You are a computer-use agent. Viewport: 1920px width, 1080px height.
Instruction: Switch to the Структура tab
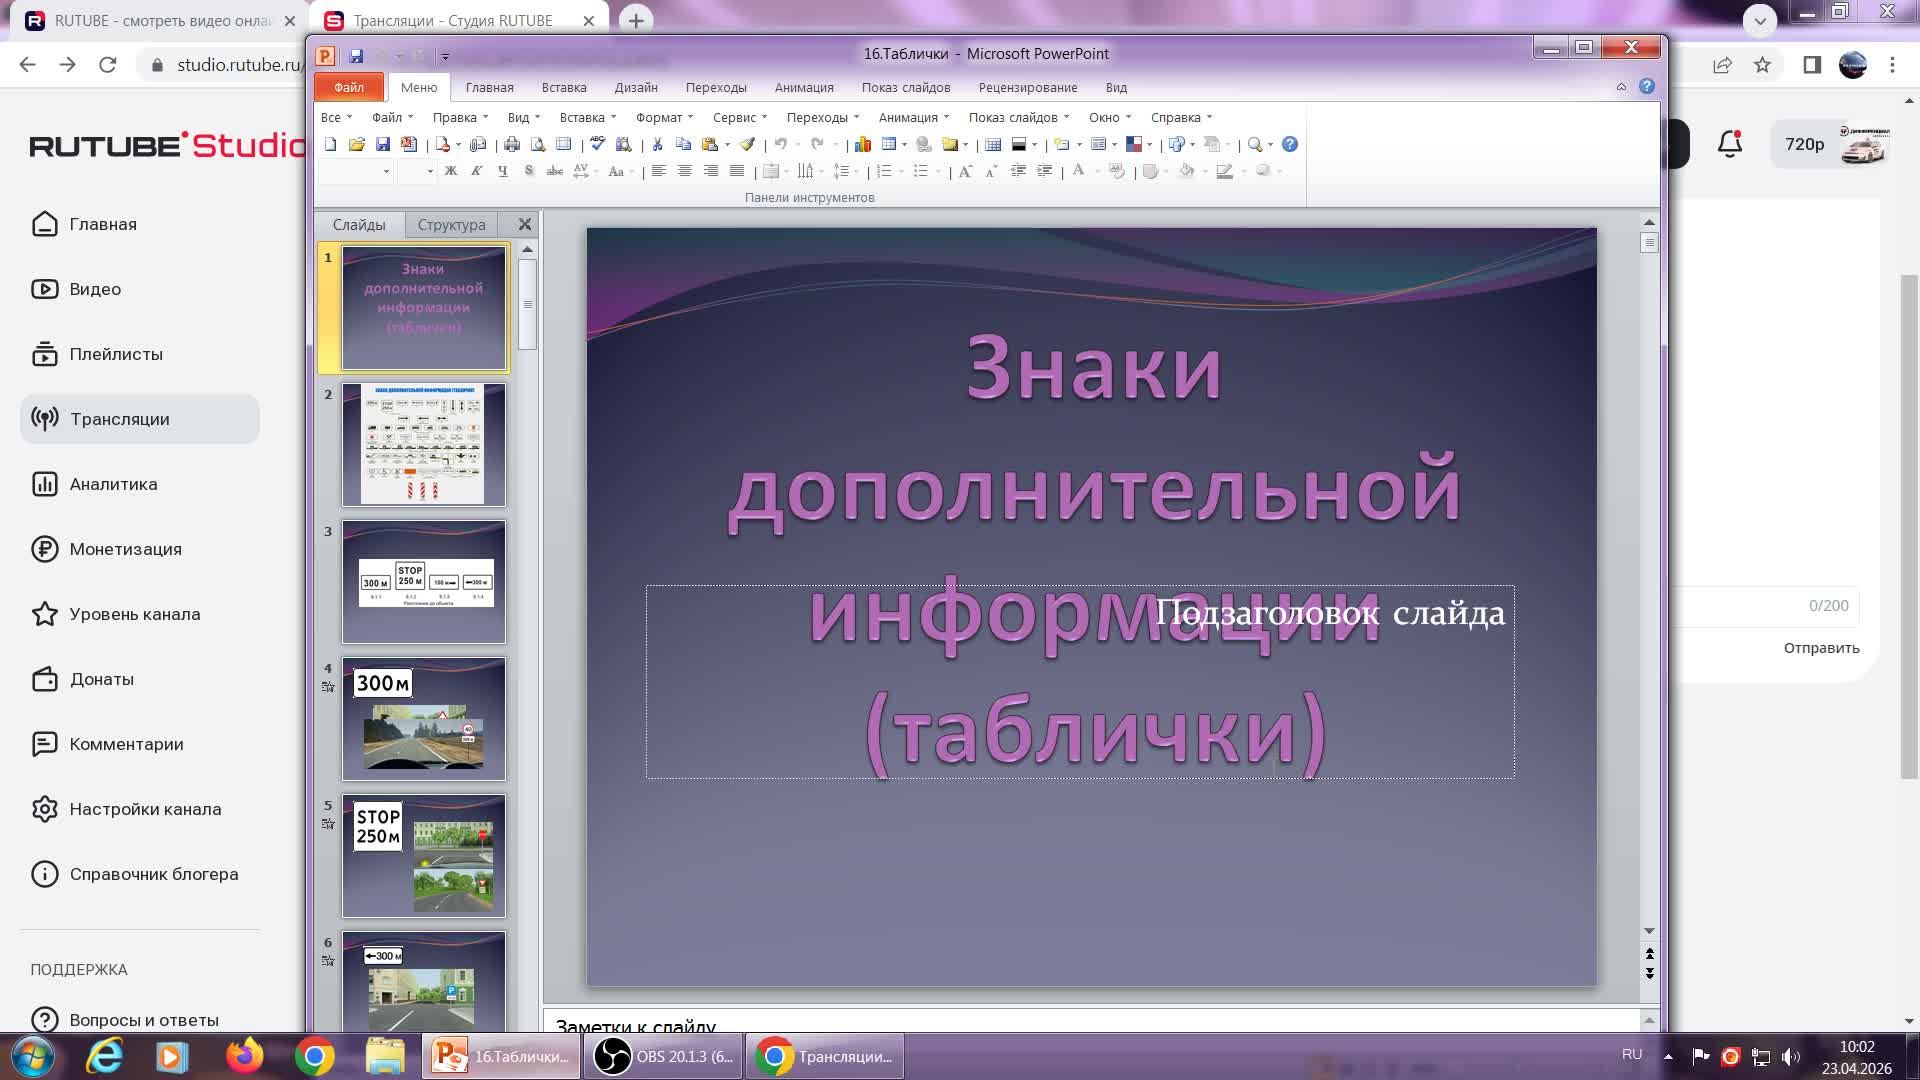[451, 225]
